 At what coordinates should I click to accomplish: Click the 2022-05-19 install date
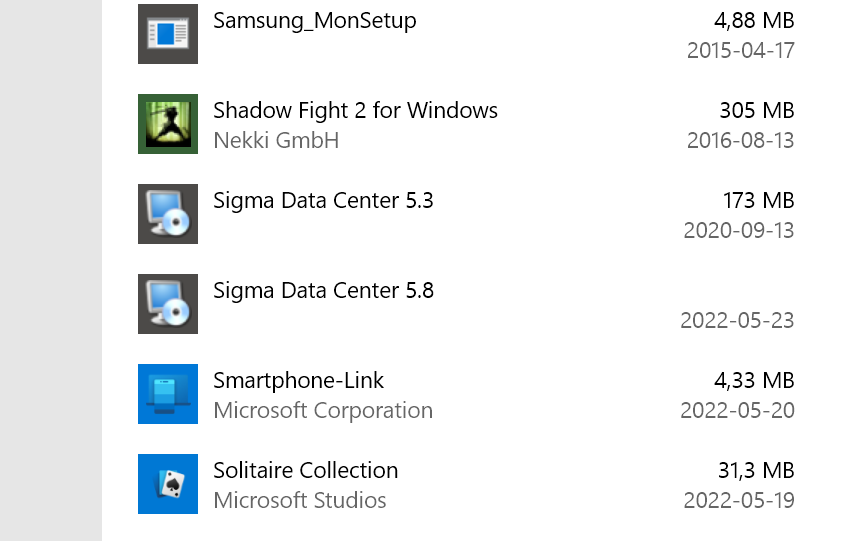pyautogui.click(x=739, y=501)
